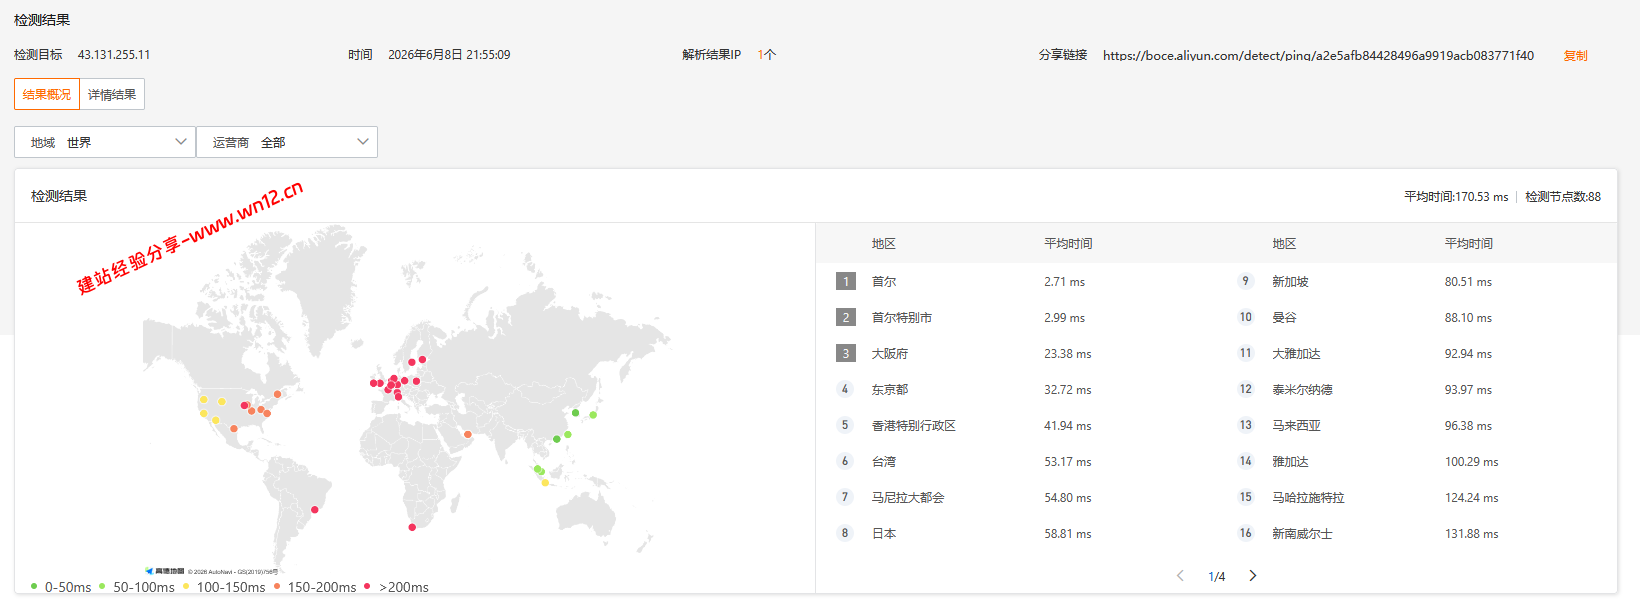
Task: Click the 131.88 ms value
Action: click(1471, 533)
